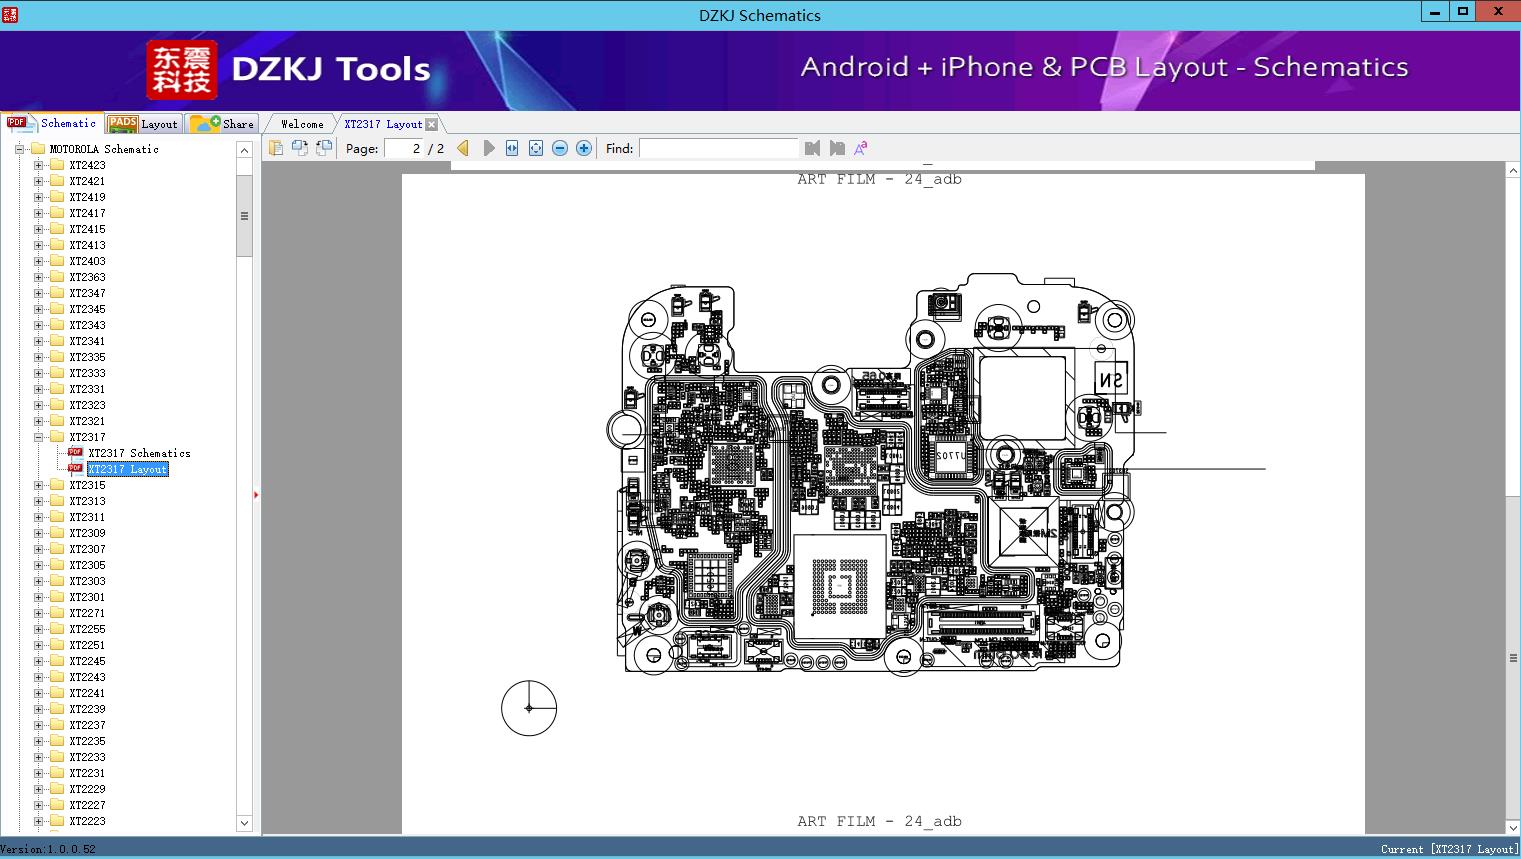The height and width of the screenshot is (859, 1521).
Task: Open the Welcome tab
Action: [x=302, y=124]
